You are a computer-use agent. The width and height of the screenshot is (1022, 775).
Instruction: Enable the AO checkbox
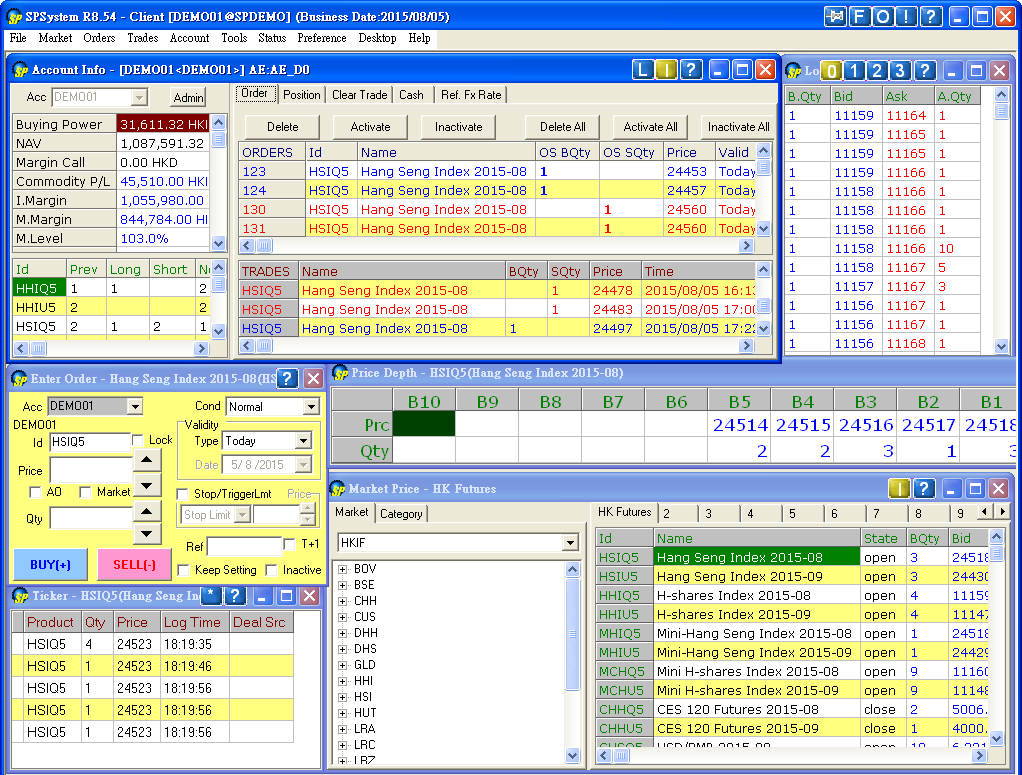[x=35, y=492]
